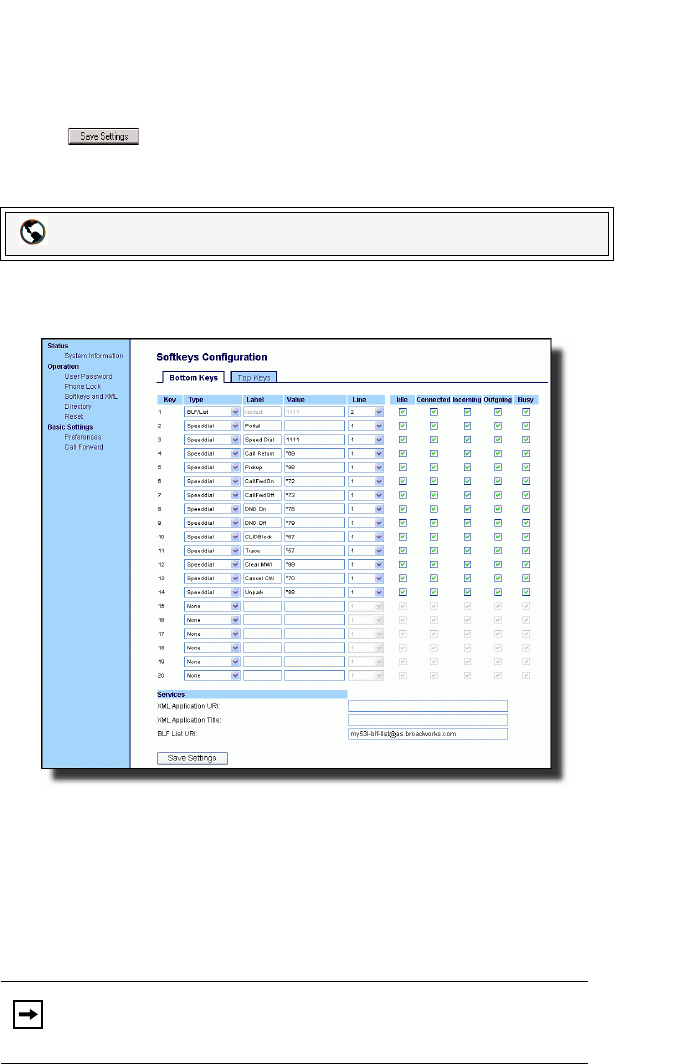Open the Type dropdown for key 20
The image size is (683, 1064).
point(212,675)
